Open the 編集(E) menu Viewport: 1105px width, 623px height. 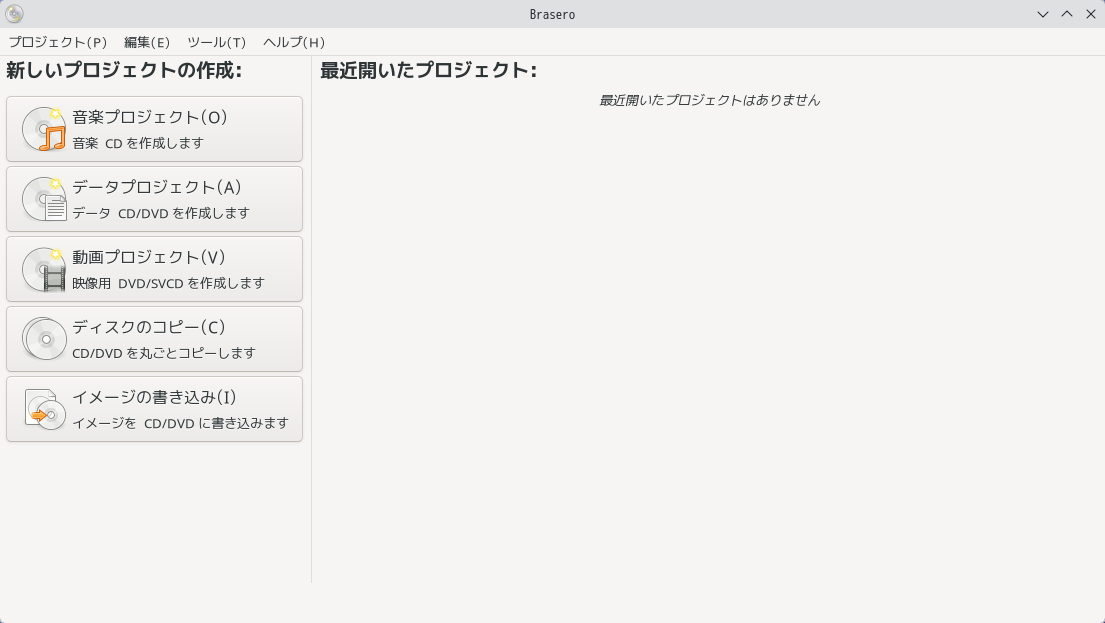click(x=147, y=42)
